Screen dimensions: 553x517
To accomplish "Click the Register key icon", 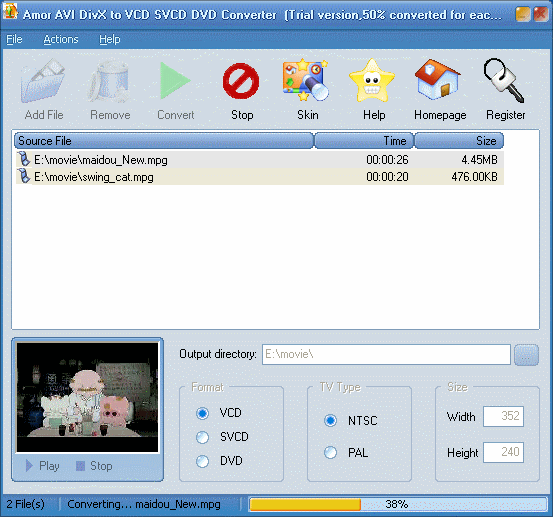I will point(504,81).
